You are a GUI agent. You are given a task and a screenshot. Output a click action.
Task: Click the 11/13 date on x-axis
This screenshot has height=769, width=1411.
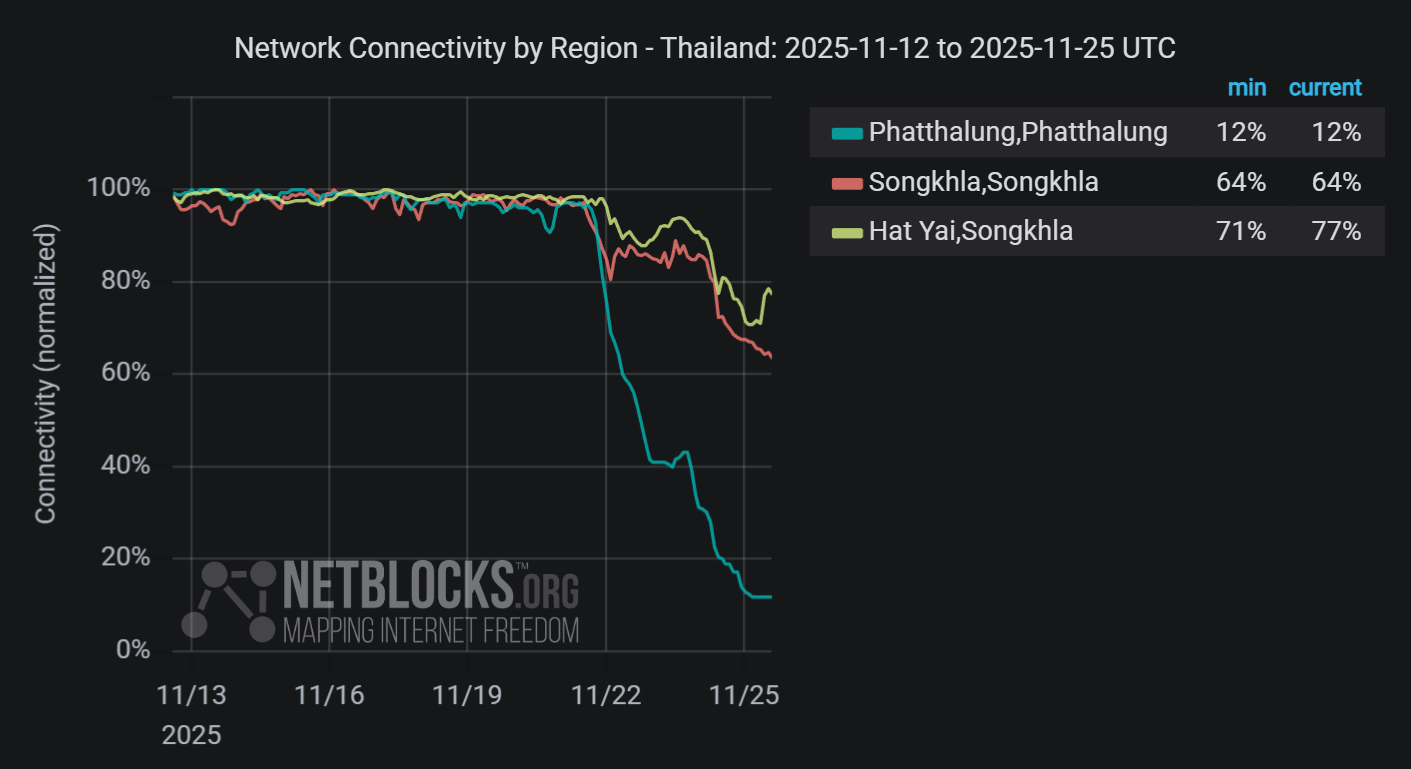(191, 696)
